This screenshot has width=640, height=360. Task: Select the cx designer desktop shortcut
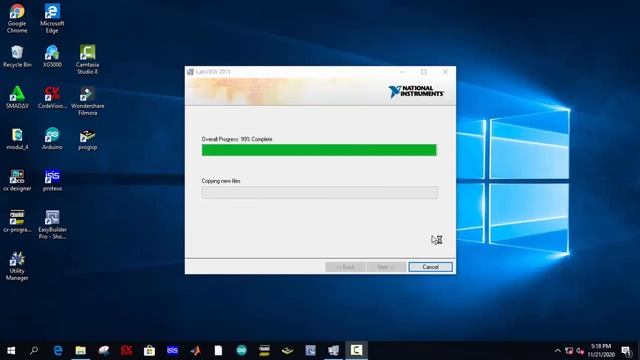pos(17,180)
